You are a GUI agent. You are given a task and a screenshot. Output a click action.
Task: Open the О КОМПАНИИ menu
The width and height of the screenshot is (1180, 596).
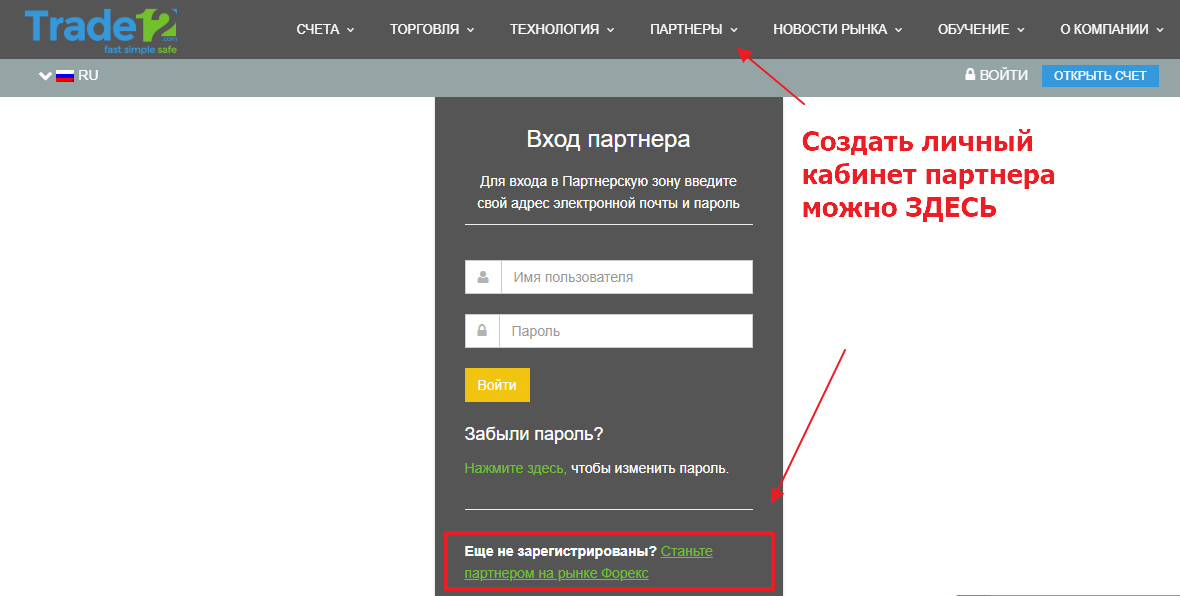1104,29
